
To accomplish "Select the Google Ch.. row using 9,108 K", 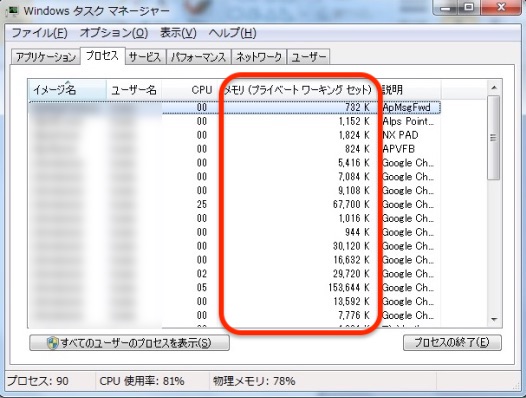I will 235,191.
